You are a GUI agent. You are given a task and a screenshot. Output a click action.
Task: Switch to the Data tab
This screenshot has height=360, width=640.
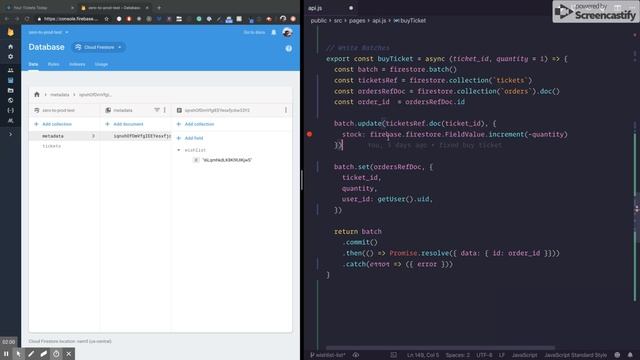click(33, 64)
